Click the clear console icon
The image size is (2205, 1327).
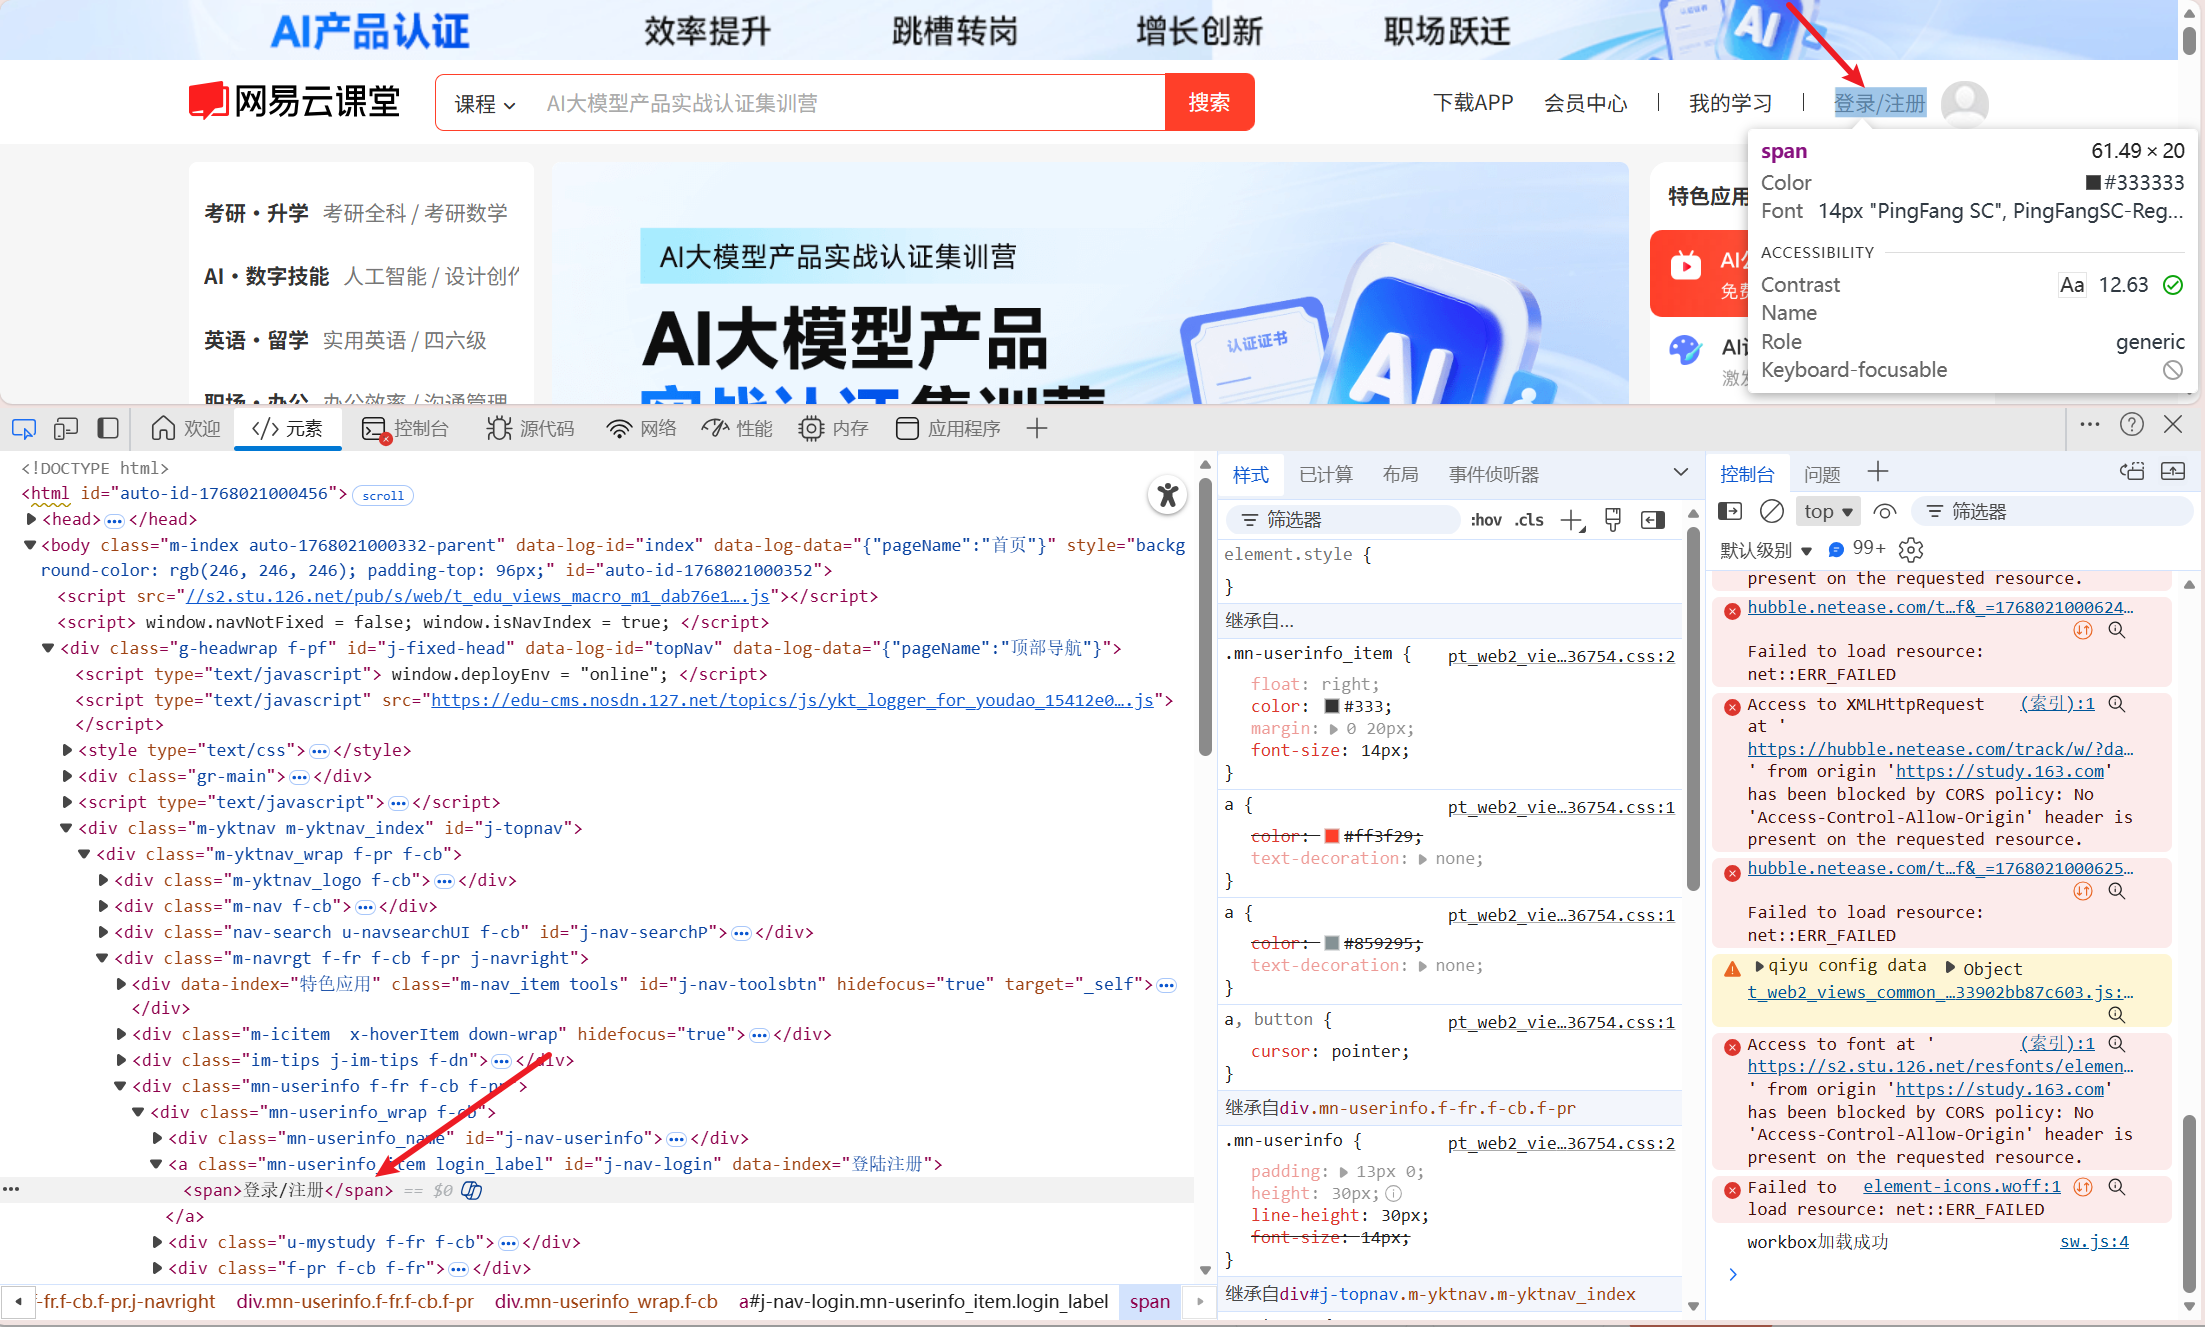[1771, 512]
